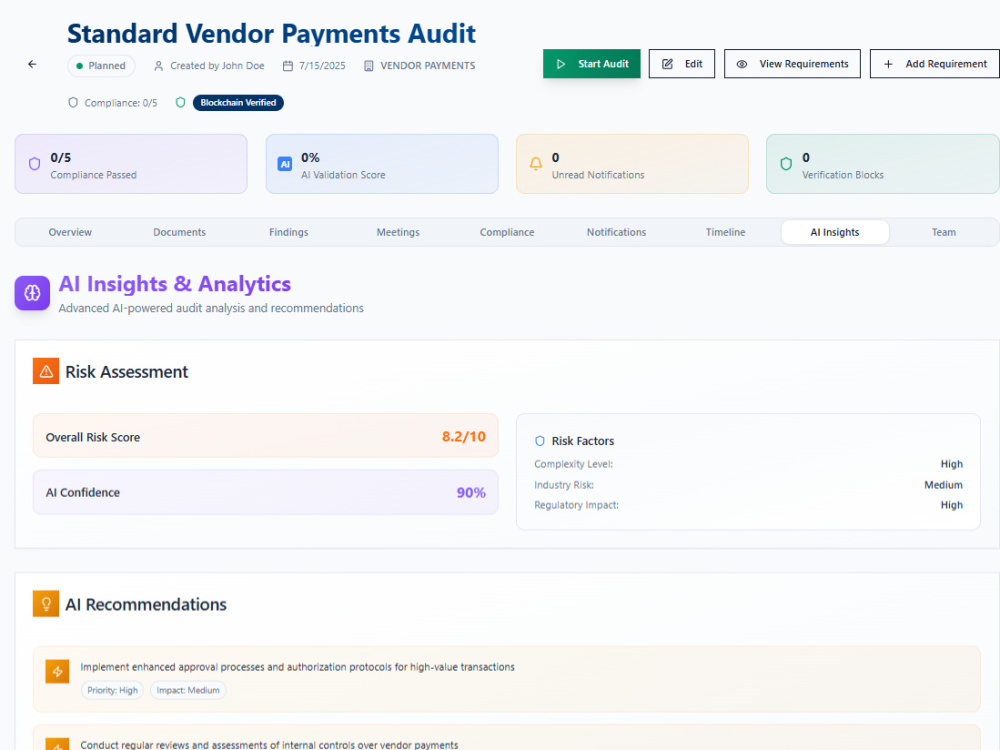The height and width of the screenshot is (750, 1000).
Task: Click the Start Audit button
Action: pos(591,64)
